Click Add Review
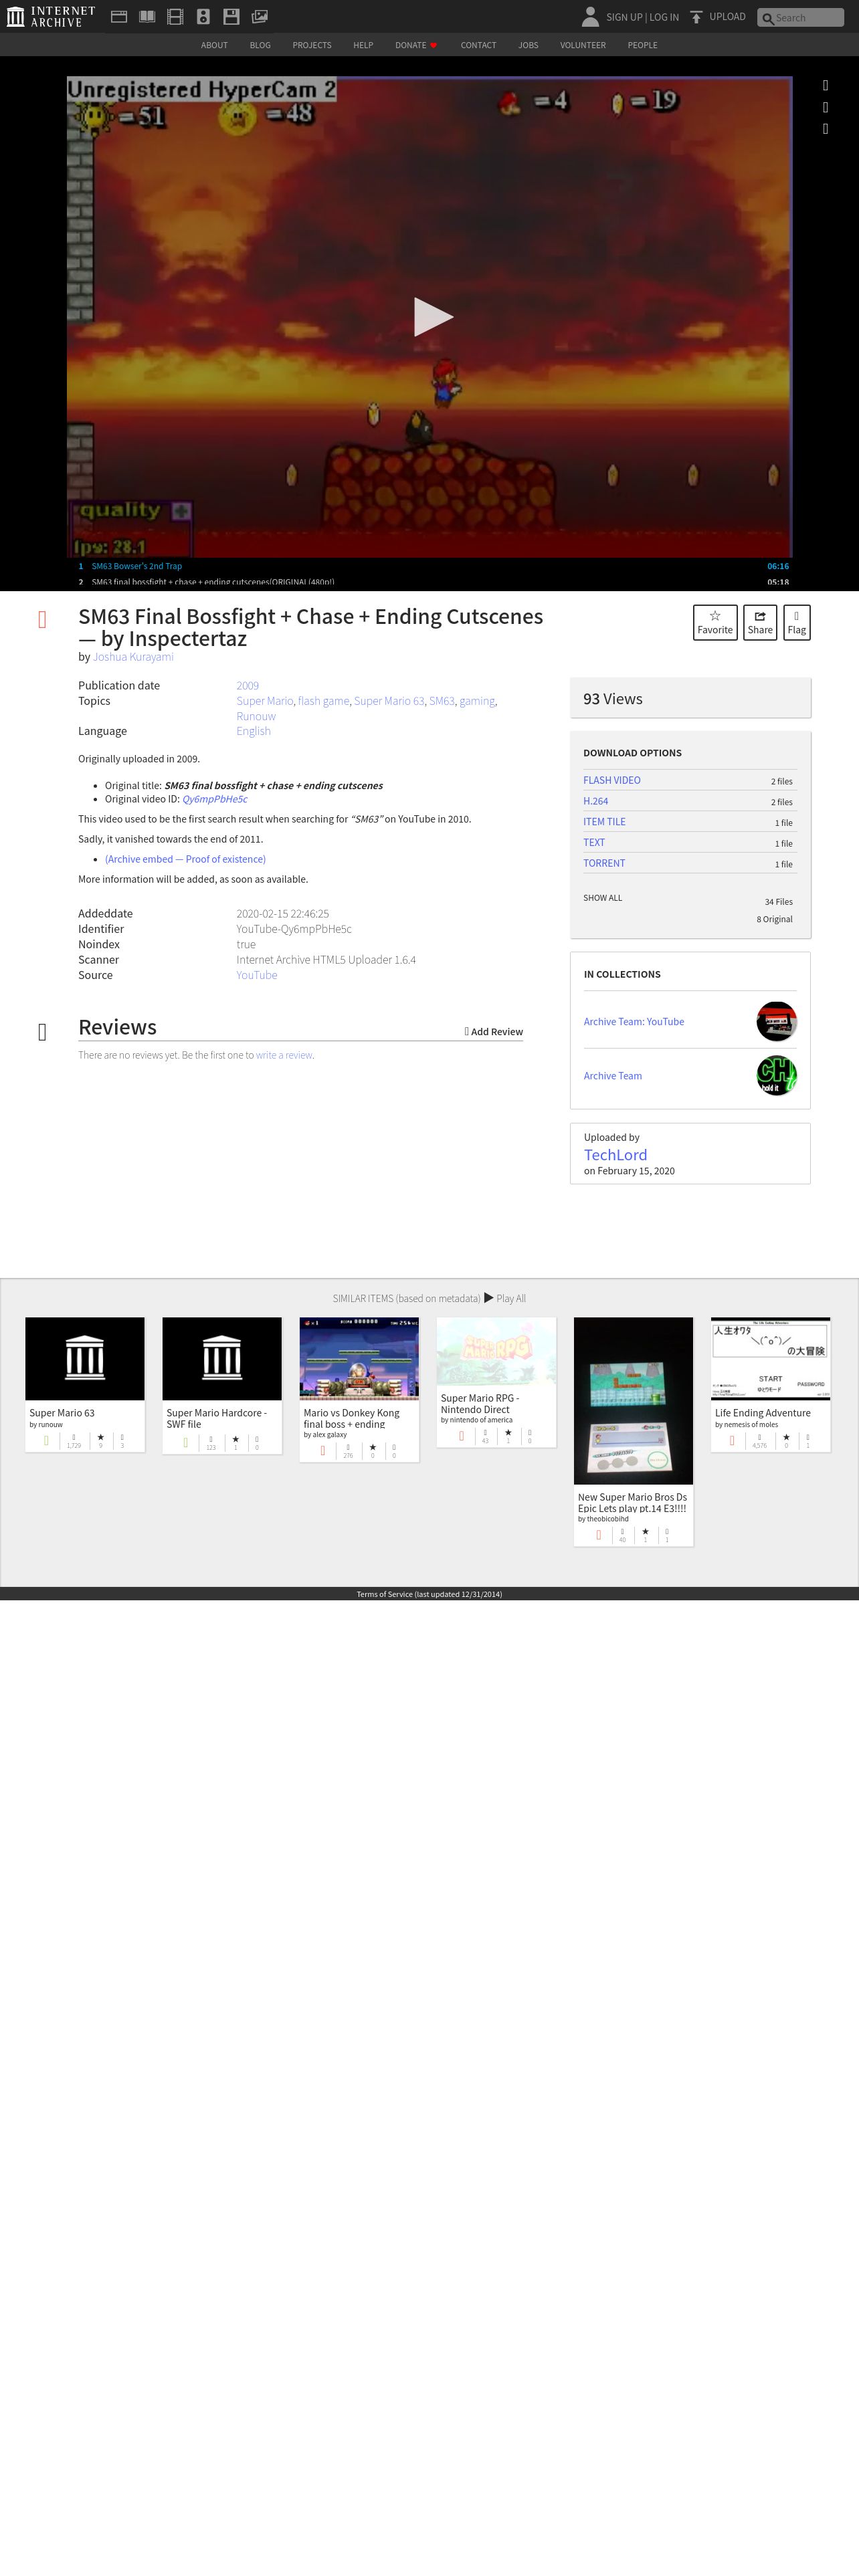 [494, 1032]
